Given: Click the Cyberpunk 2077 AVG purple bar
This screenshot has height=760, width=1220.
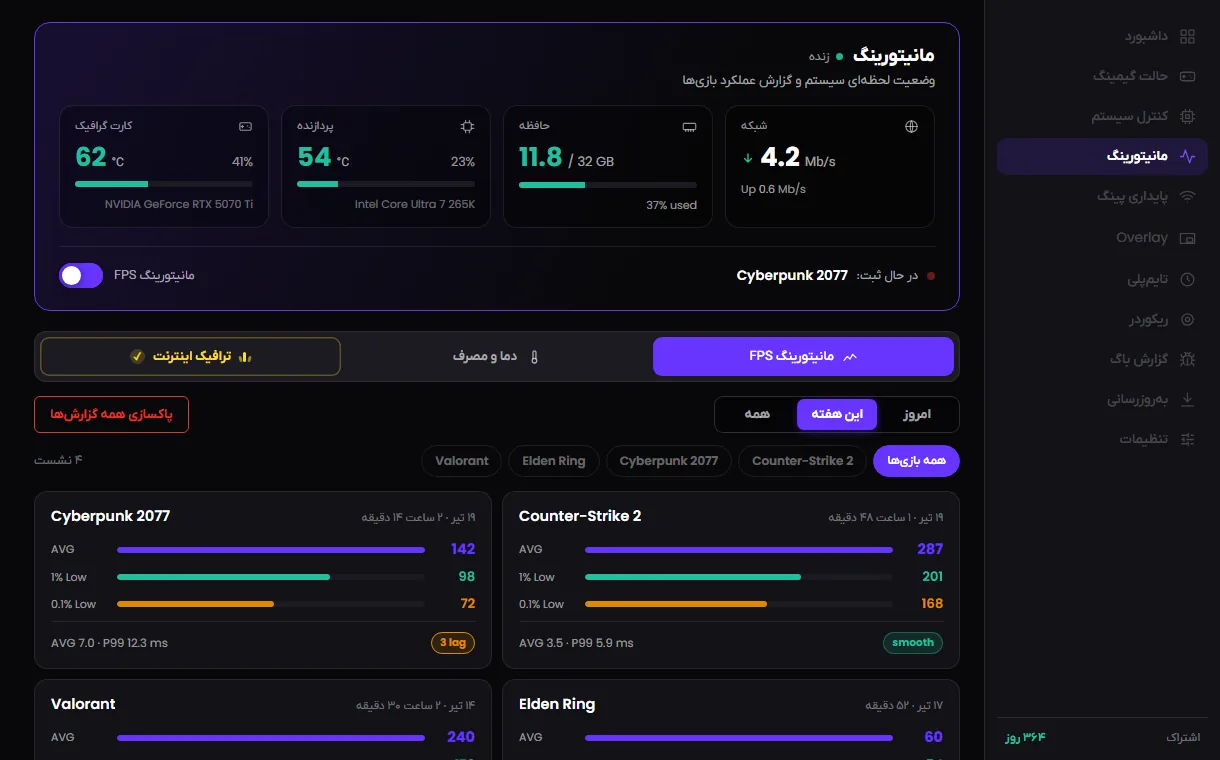Looking at the screenshot, I should coord(271,549).
